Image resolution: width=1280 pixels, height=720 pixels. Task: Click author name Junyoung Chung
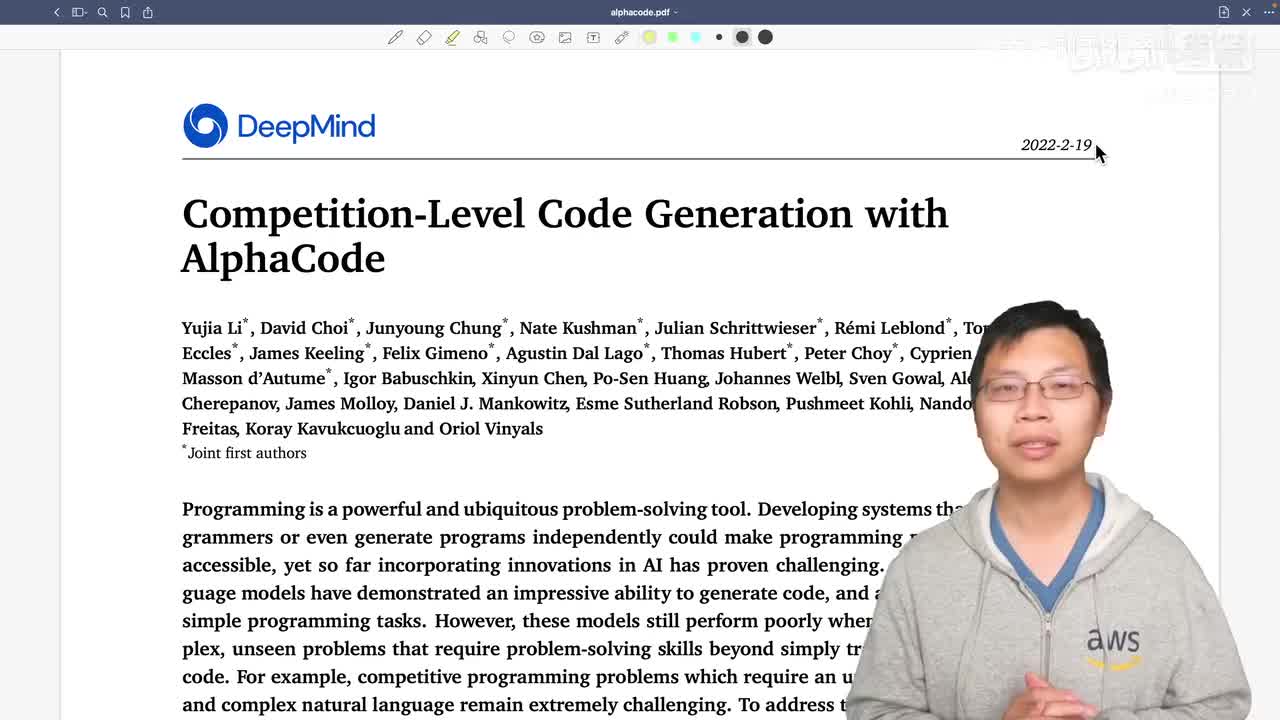point(434,328)
